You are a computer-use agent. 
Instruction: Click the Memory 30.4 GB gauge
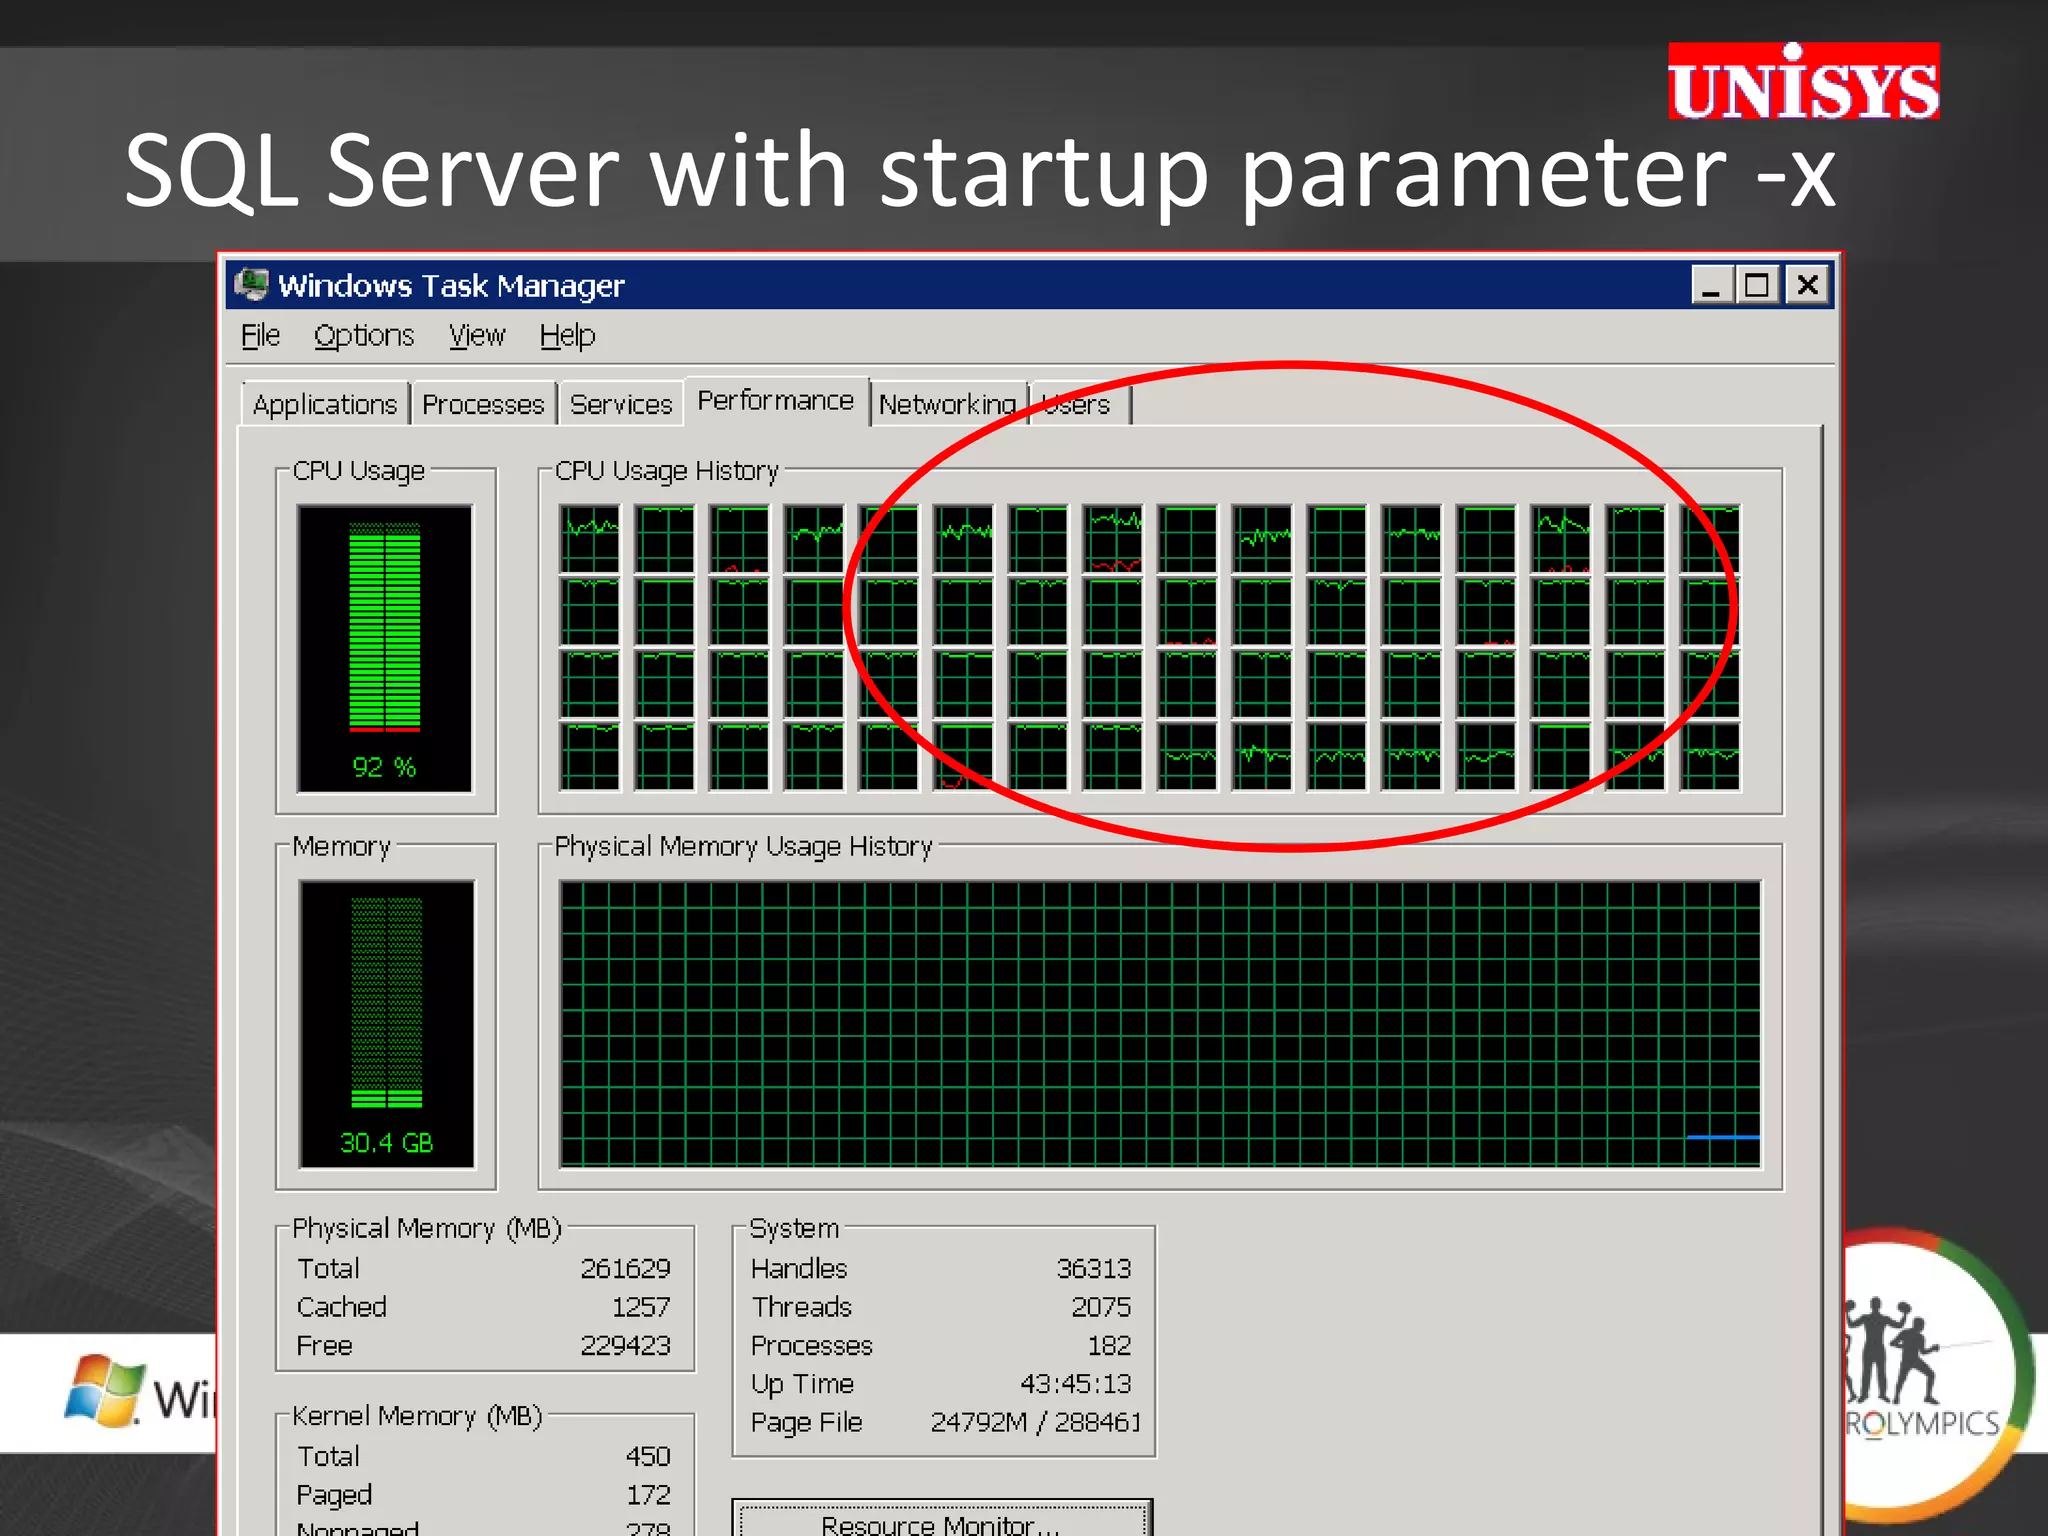387,1024
